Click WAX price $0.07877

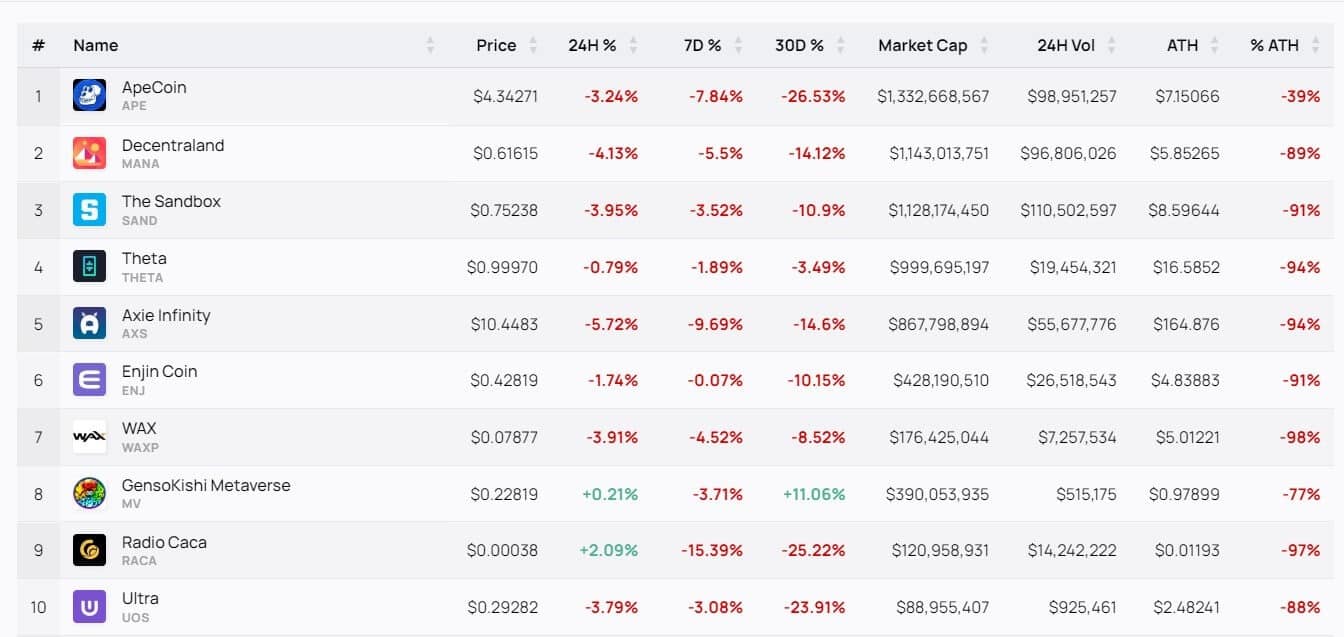click(x=504, y=437)
